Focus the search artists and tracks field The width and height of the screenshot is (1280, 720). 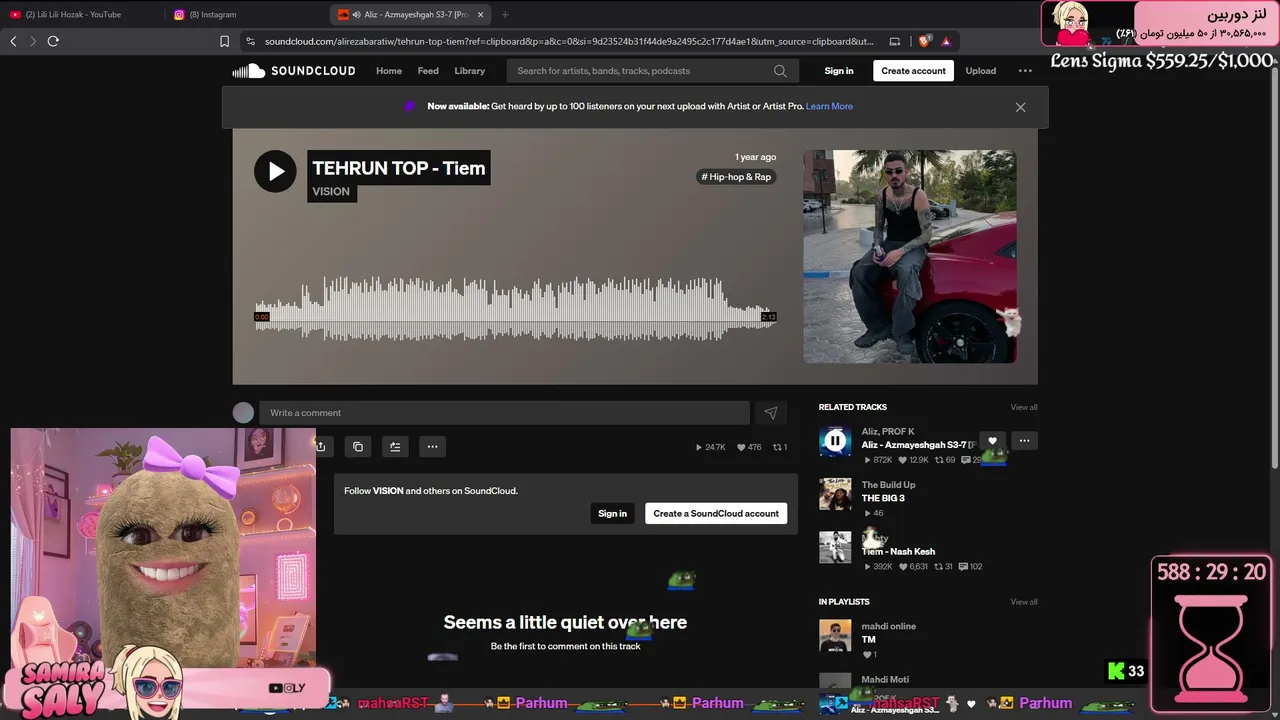(x=652, y=71)
